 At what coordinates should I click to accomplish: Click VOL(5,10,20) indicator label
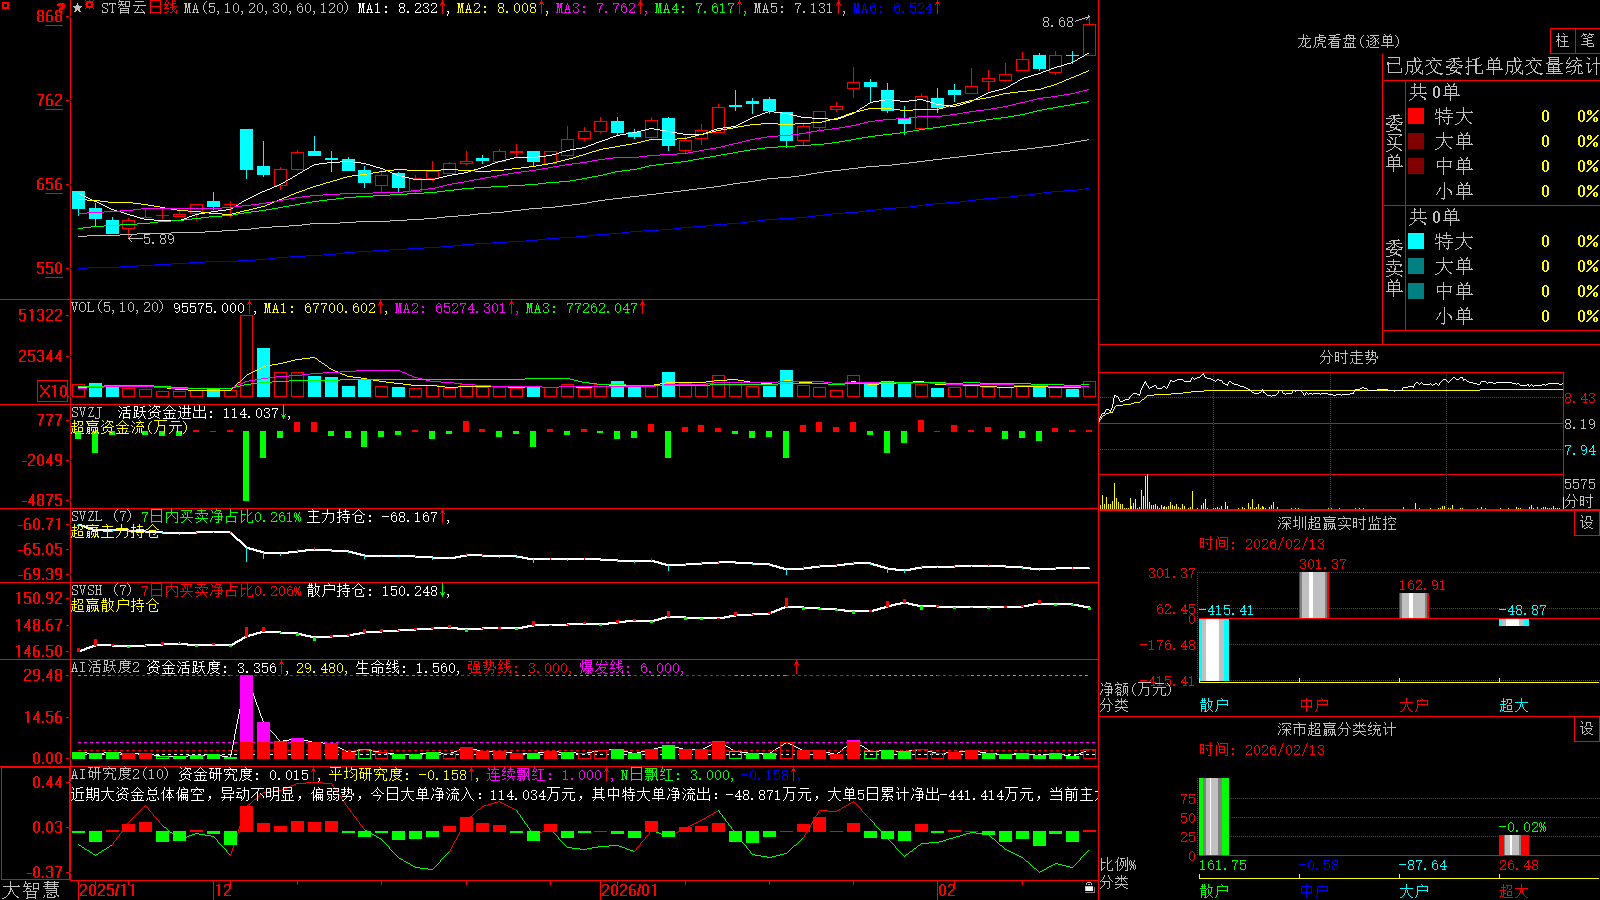[117, 308]
